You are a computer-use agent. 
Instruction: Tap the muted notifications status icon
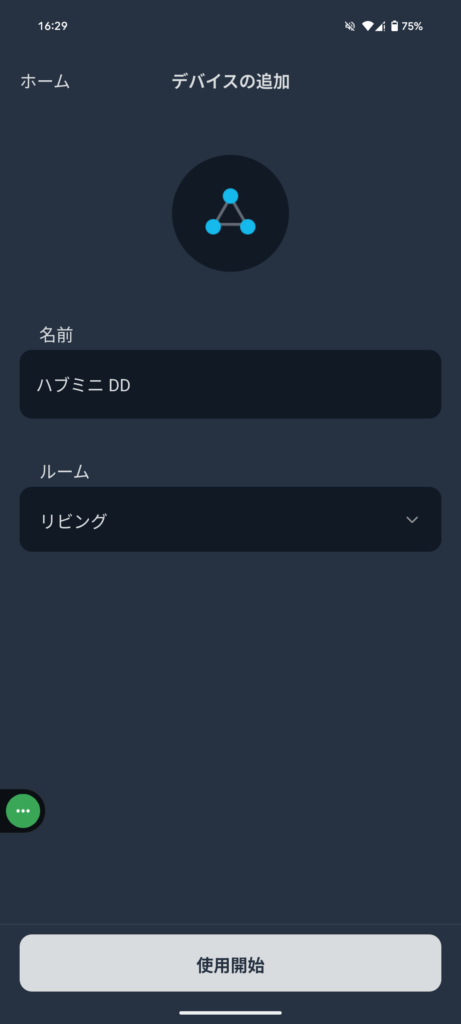click(x=349, y=26)
